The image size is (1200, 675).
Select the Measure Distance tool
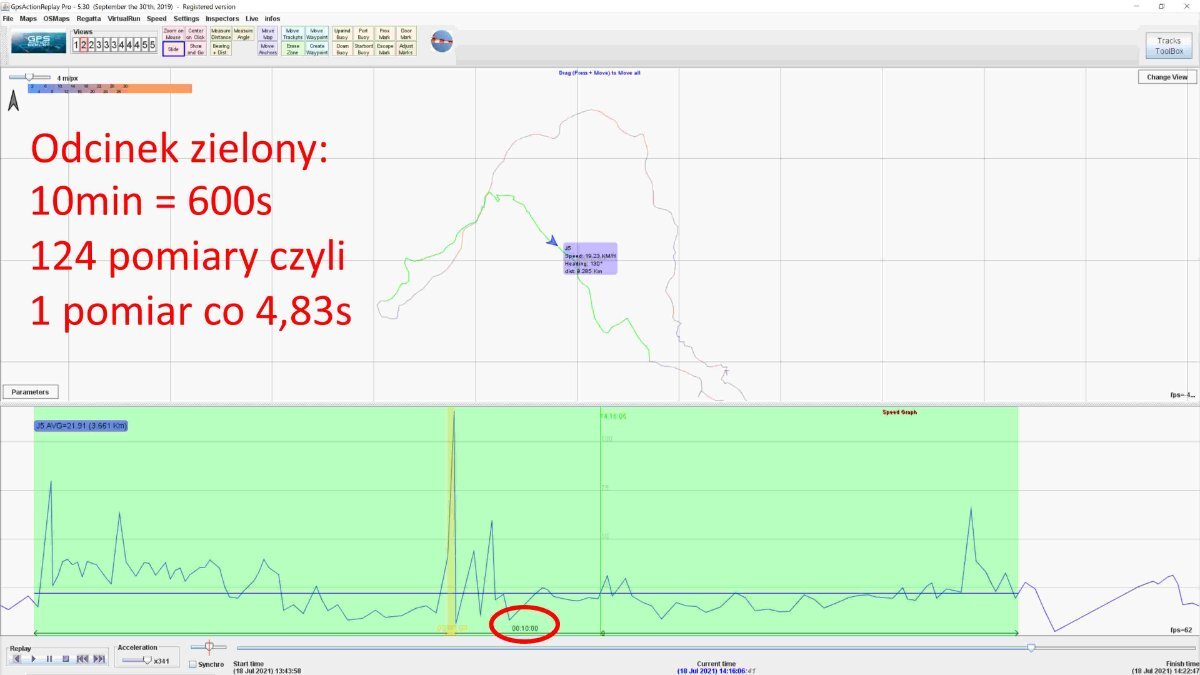(x=220, y=35)
